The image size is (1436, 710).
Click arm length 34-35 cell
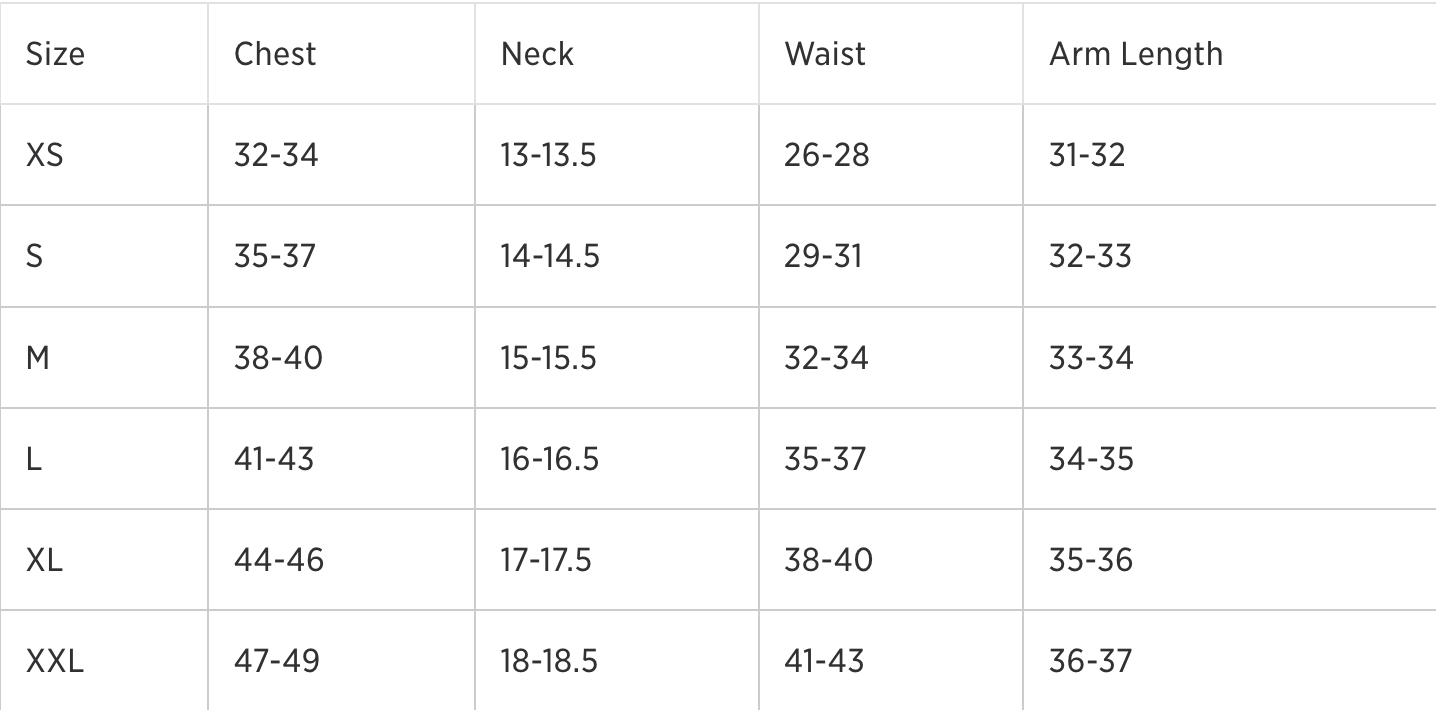1091,459
